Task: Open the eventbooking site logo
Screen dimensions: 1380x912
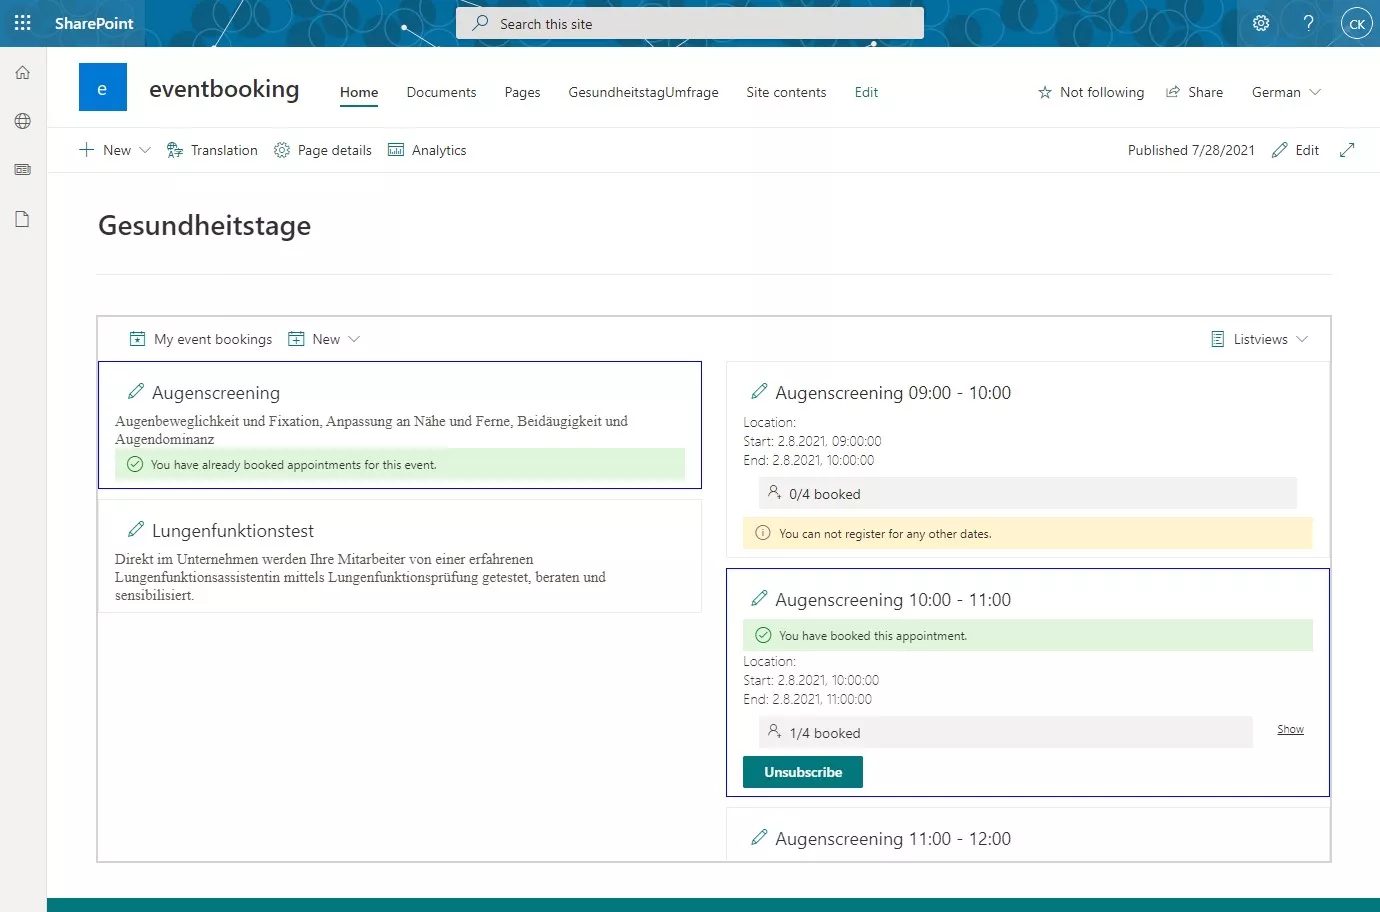Action: point(102,88)
